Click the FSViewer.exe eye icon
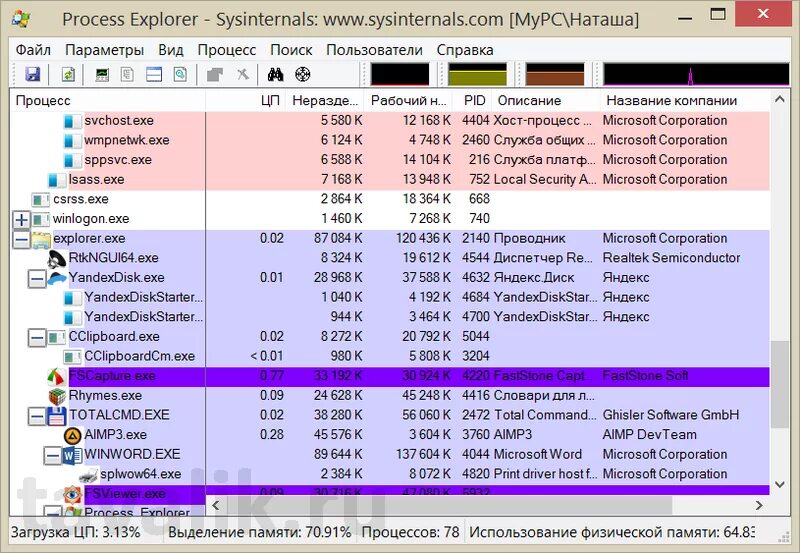Screen dimensions: 800x553 click(x=72, y=494)
